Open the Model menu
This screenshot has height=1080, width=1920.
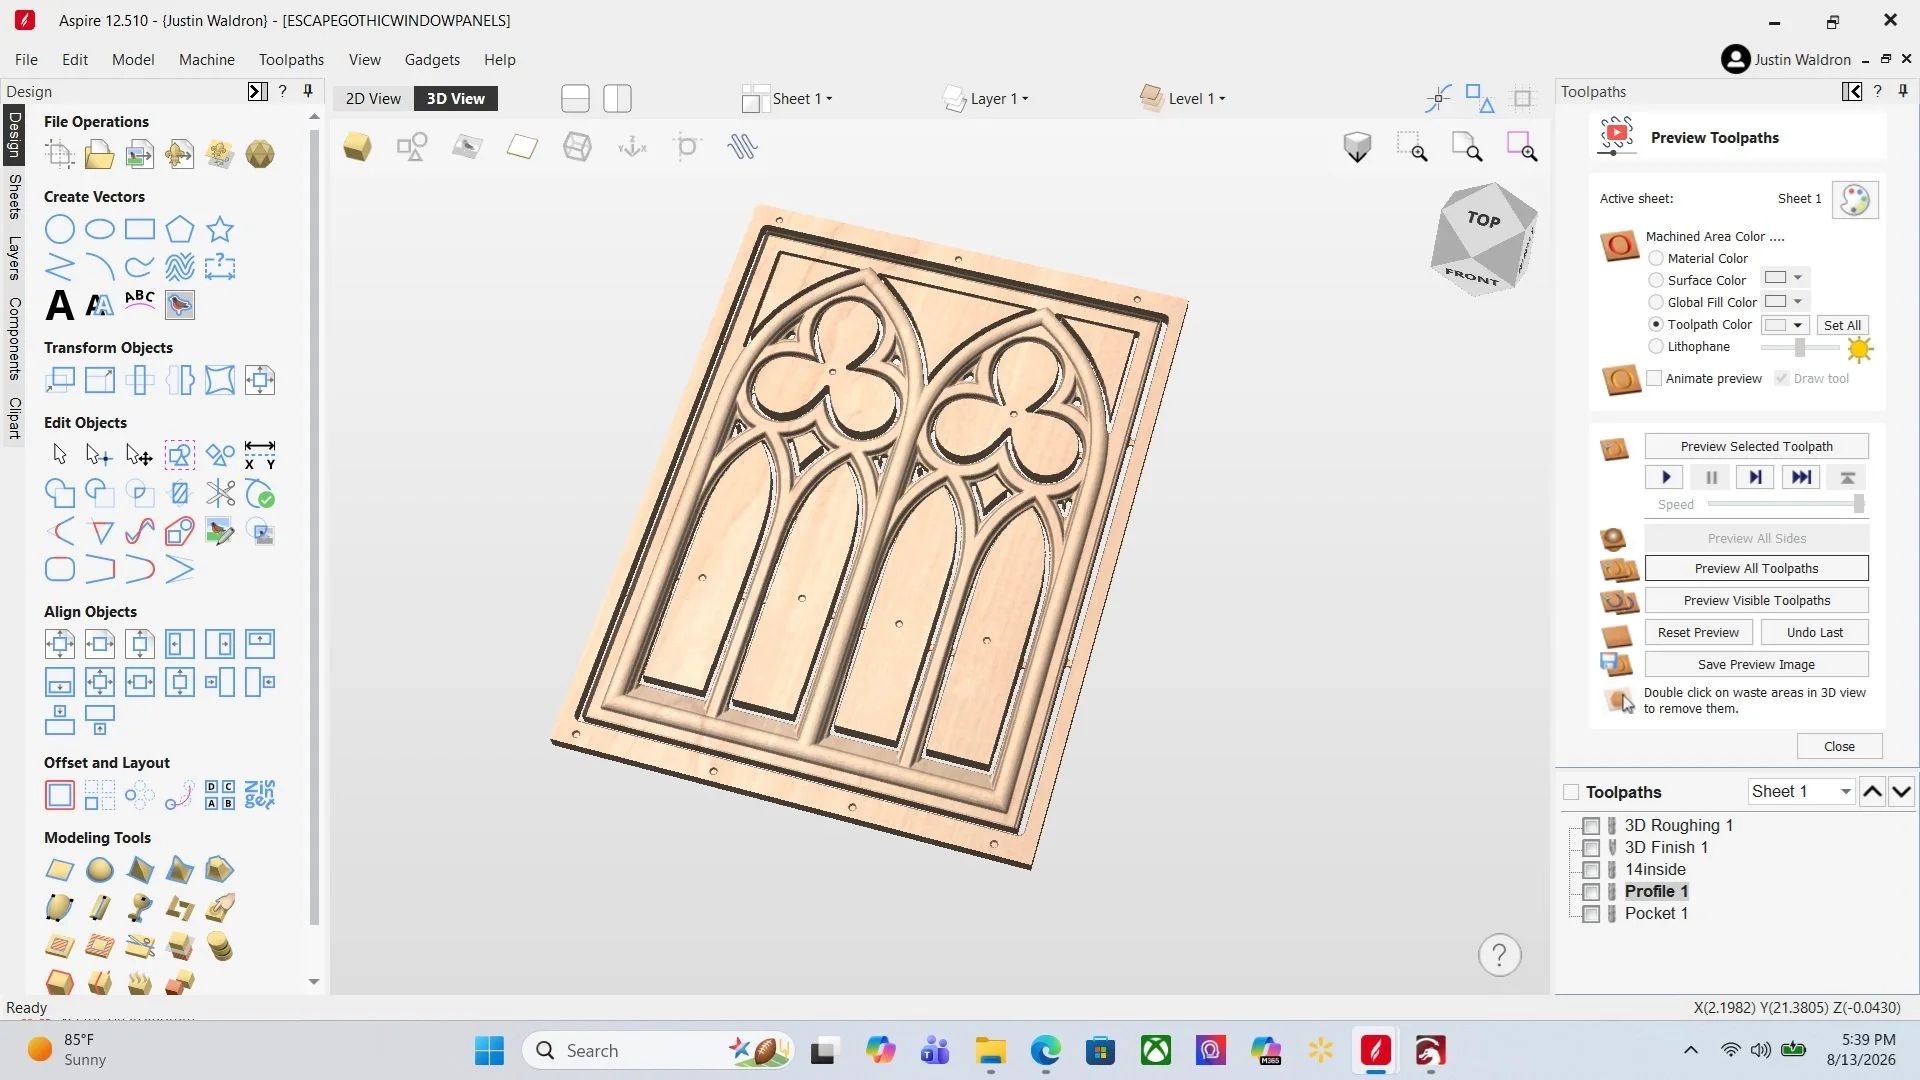(x=133, y=59)
